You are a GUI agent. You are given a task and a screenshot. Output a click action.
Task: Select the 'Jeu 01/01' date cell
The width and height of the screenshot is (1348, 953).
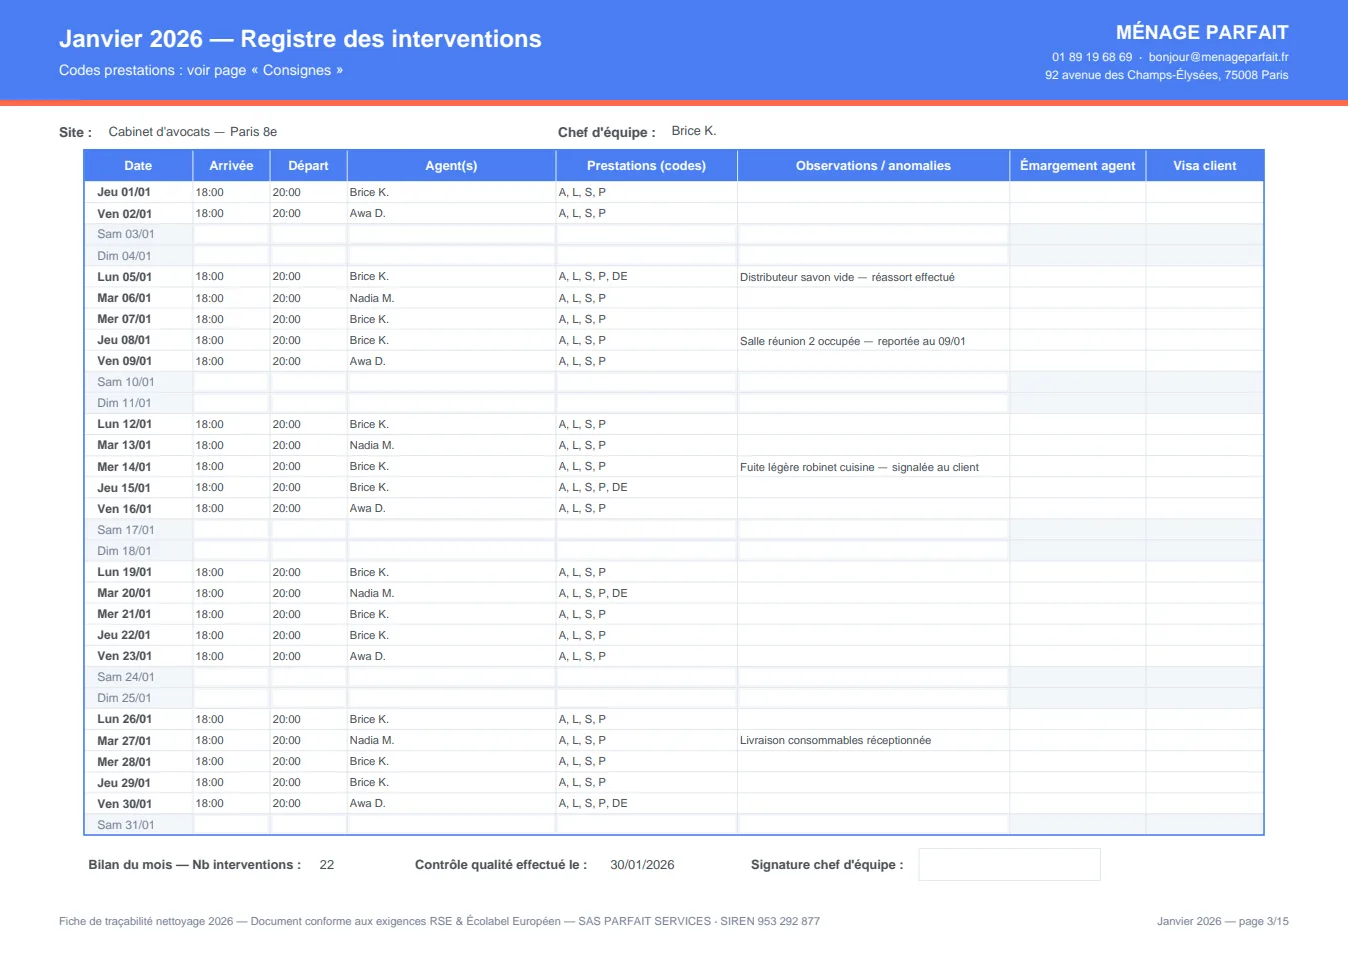point(138,192)
